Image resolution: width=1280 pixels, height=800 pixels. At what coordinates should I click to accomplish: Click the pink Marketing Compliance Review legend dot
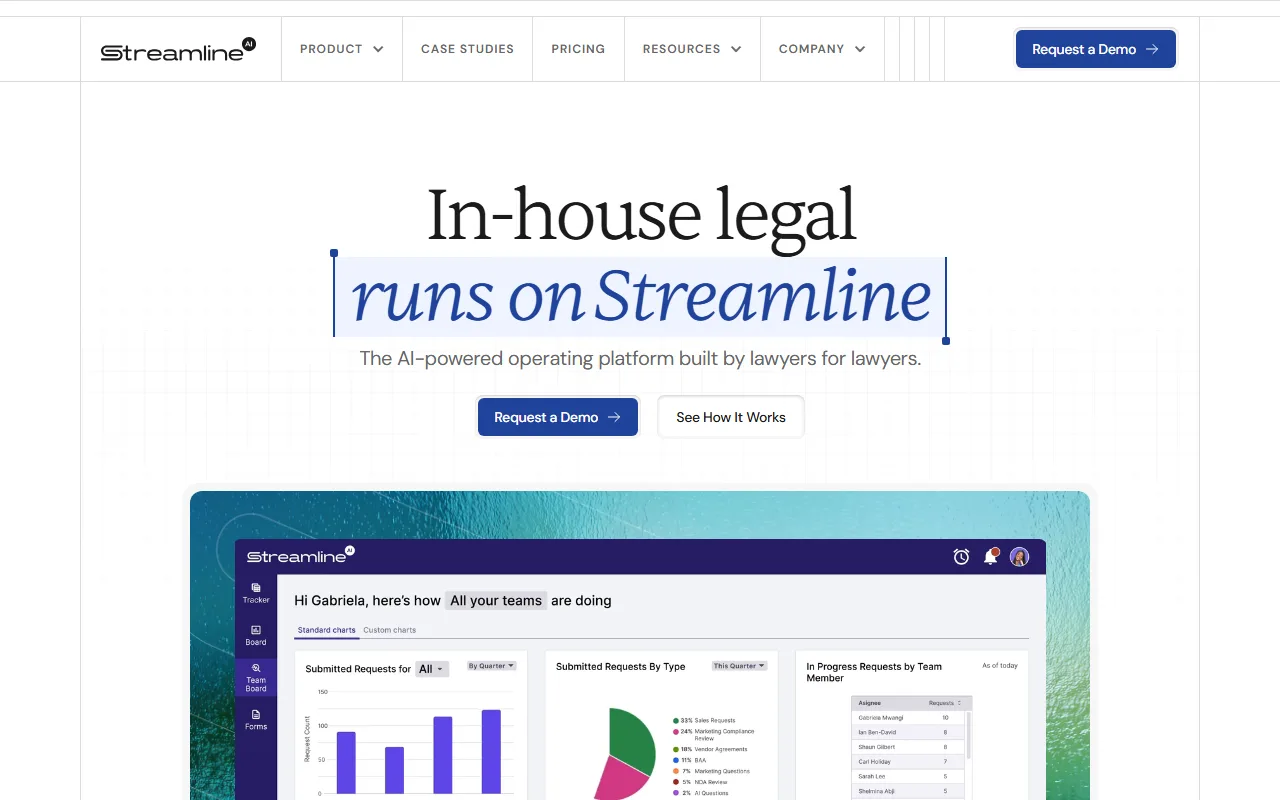pyautogui.click(x=676, y=732)
